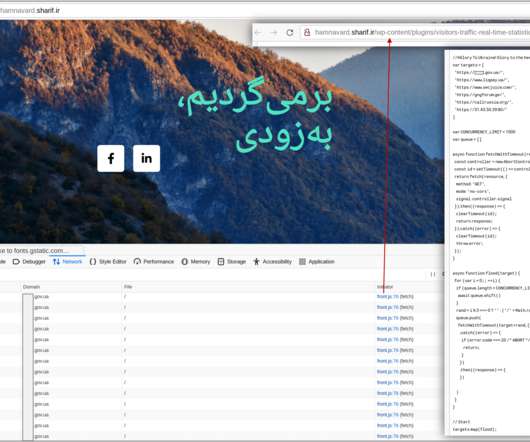This screenshot has height=442, width=530.
Task: Switch to the Storage devtools tab
Action: coord(232,262)
